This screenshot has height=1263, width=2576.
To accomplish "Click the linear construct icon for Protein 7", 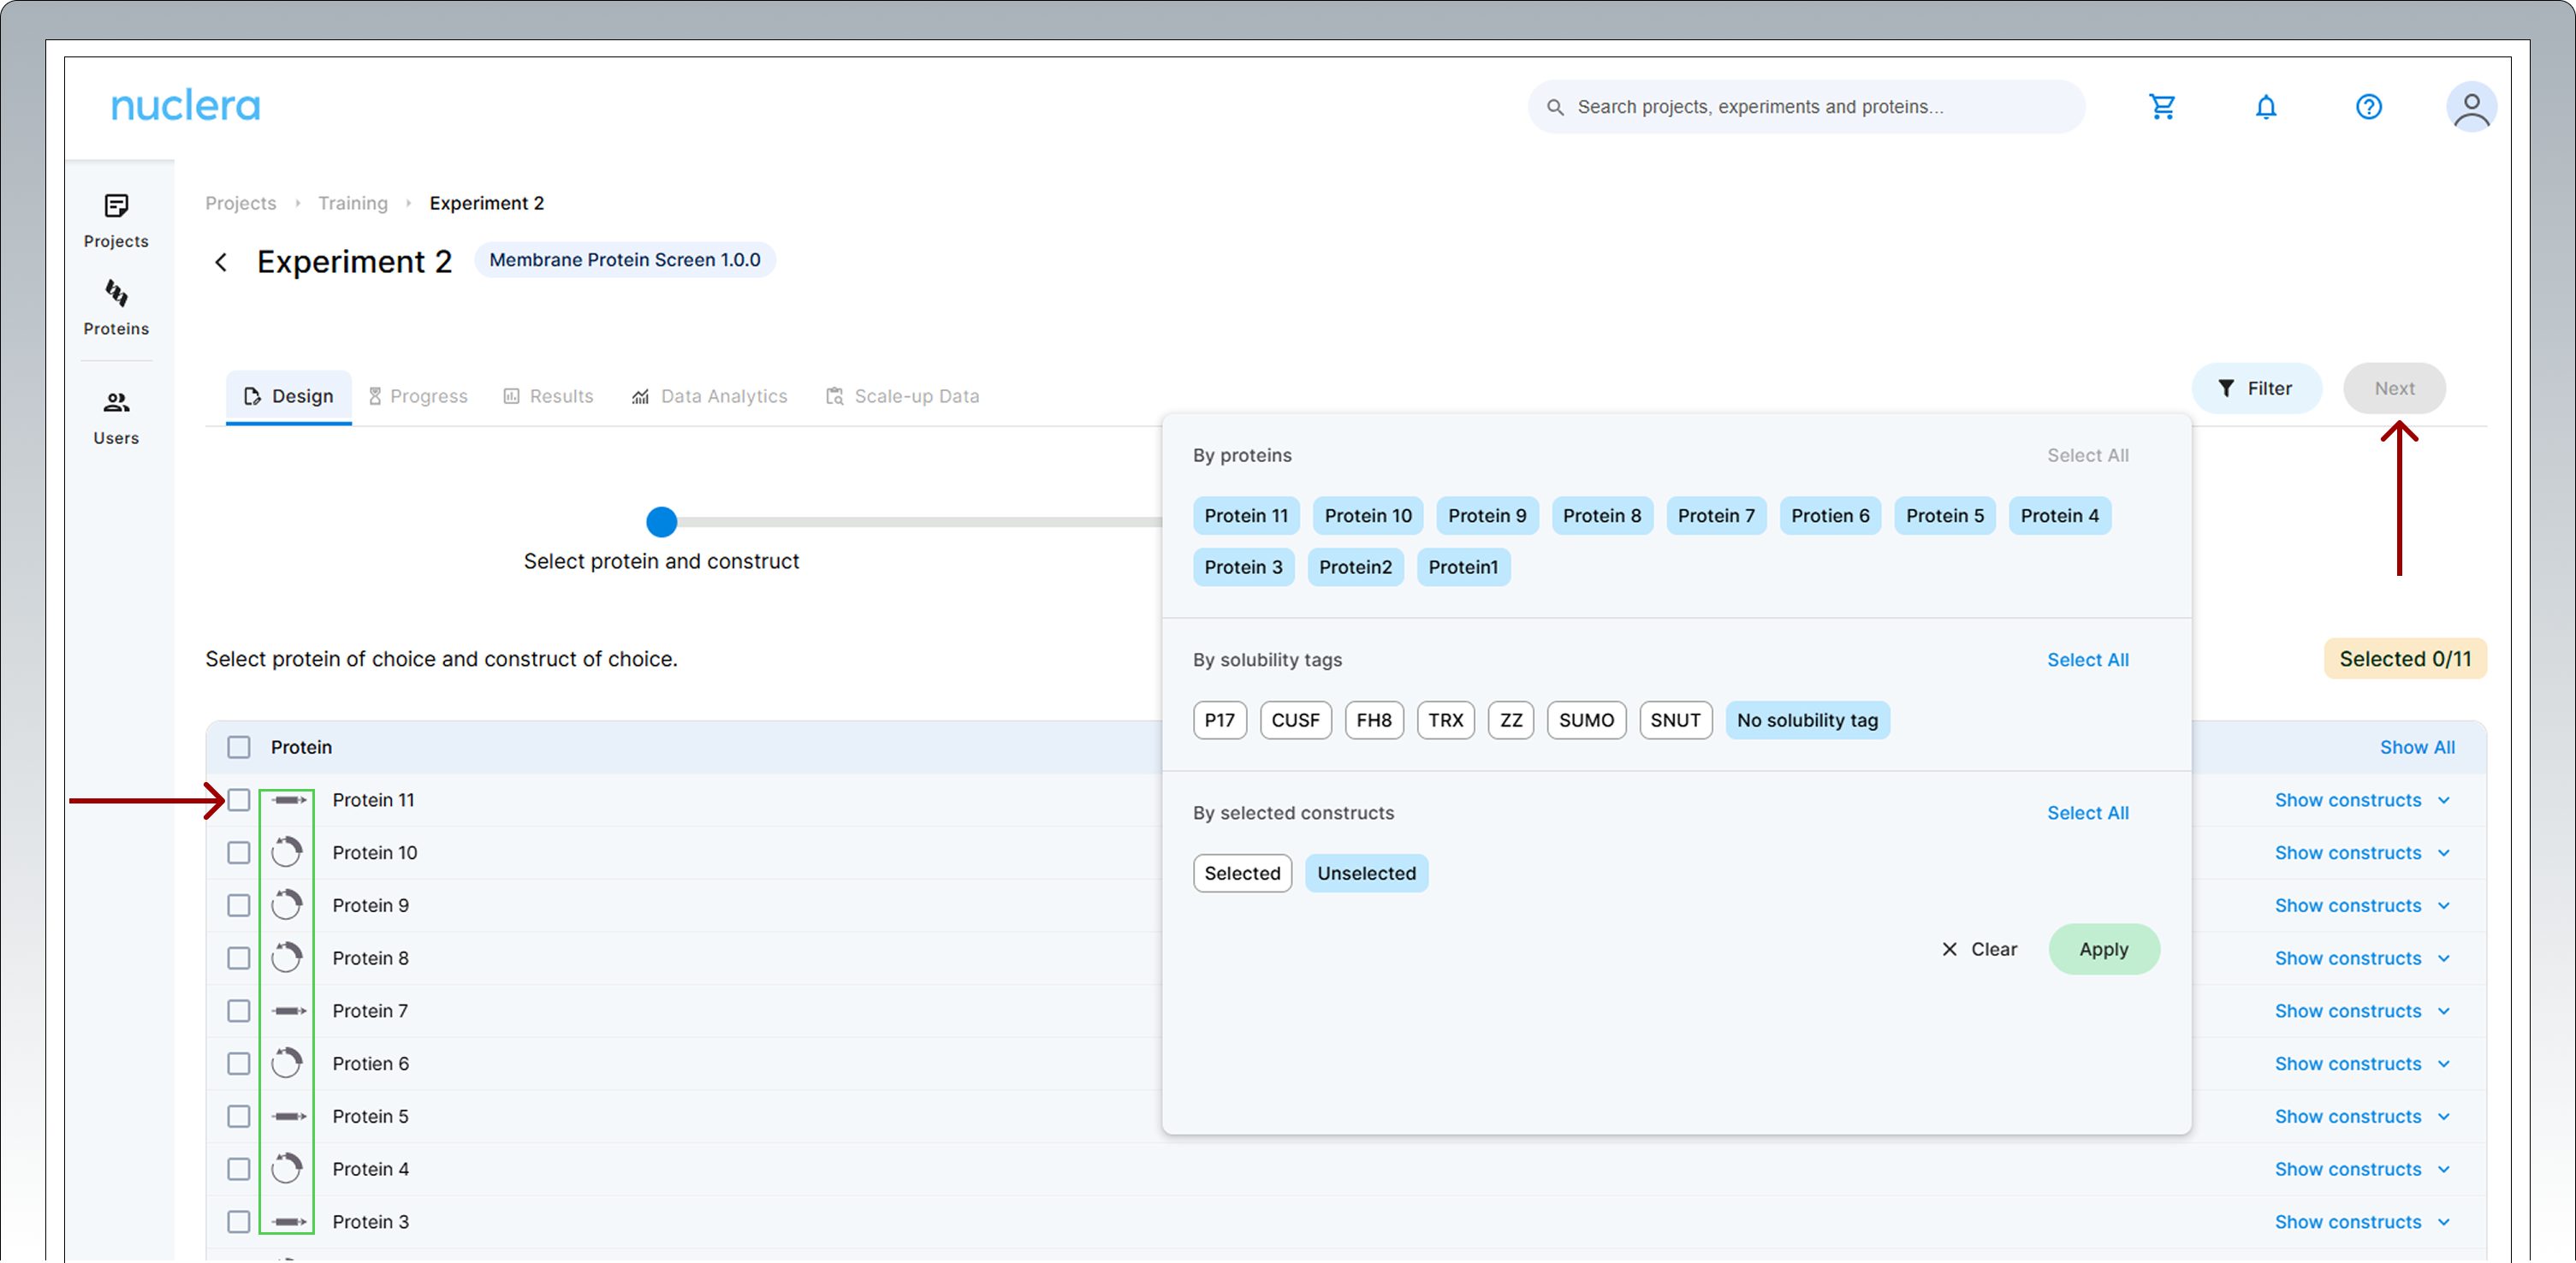I will tap(288, 1011).
